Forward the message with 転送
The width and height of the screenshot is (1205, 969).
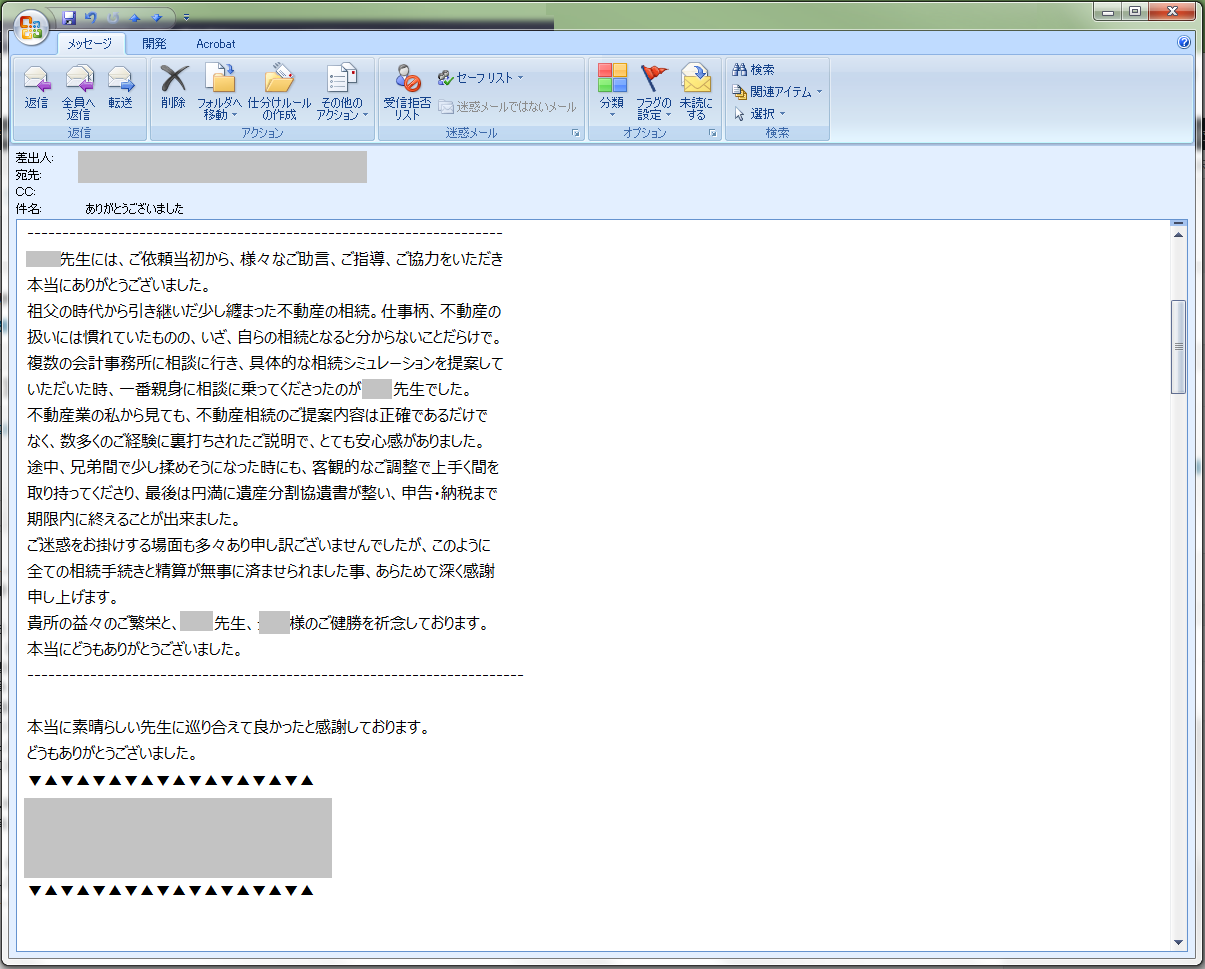tap(121, 88)
